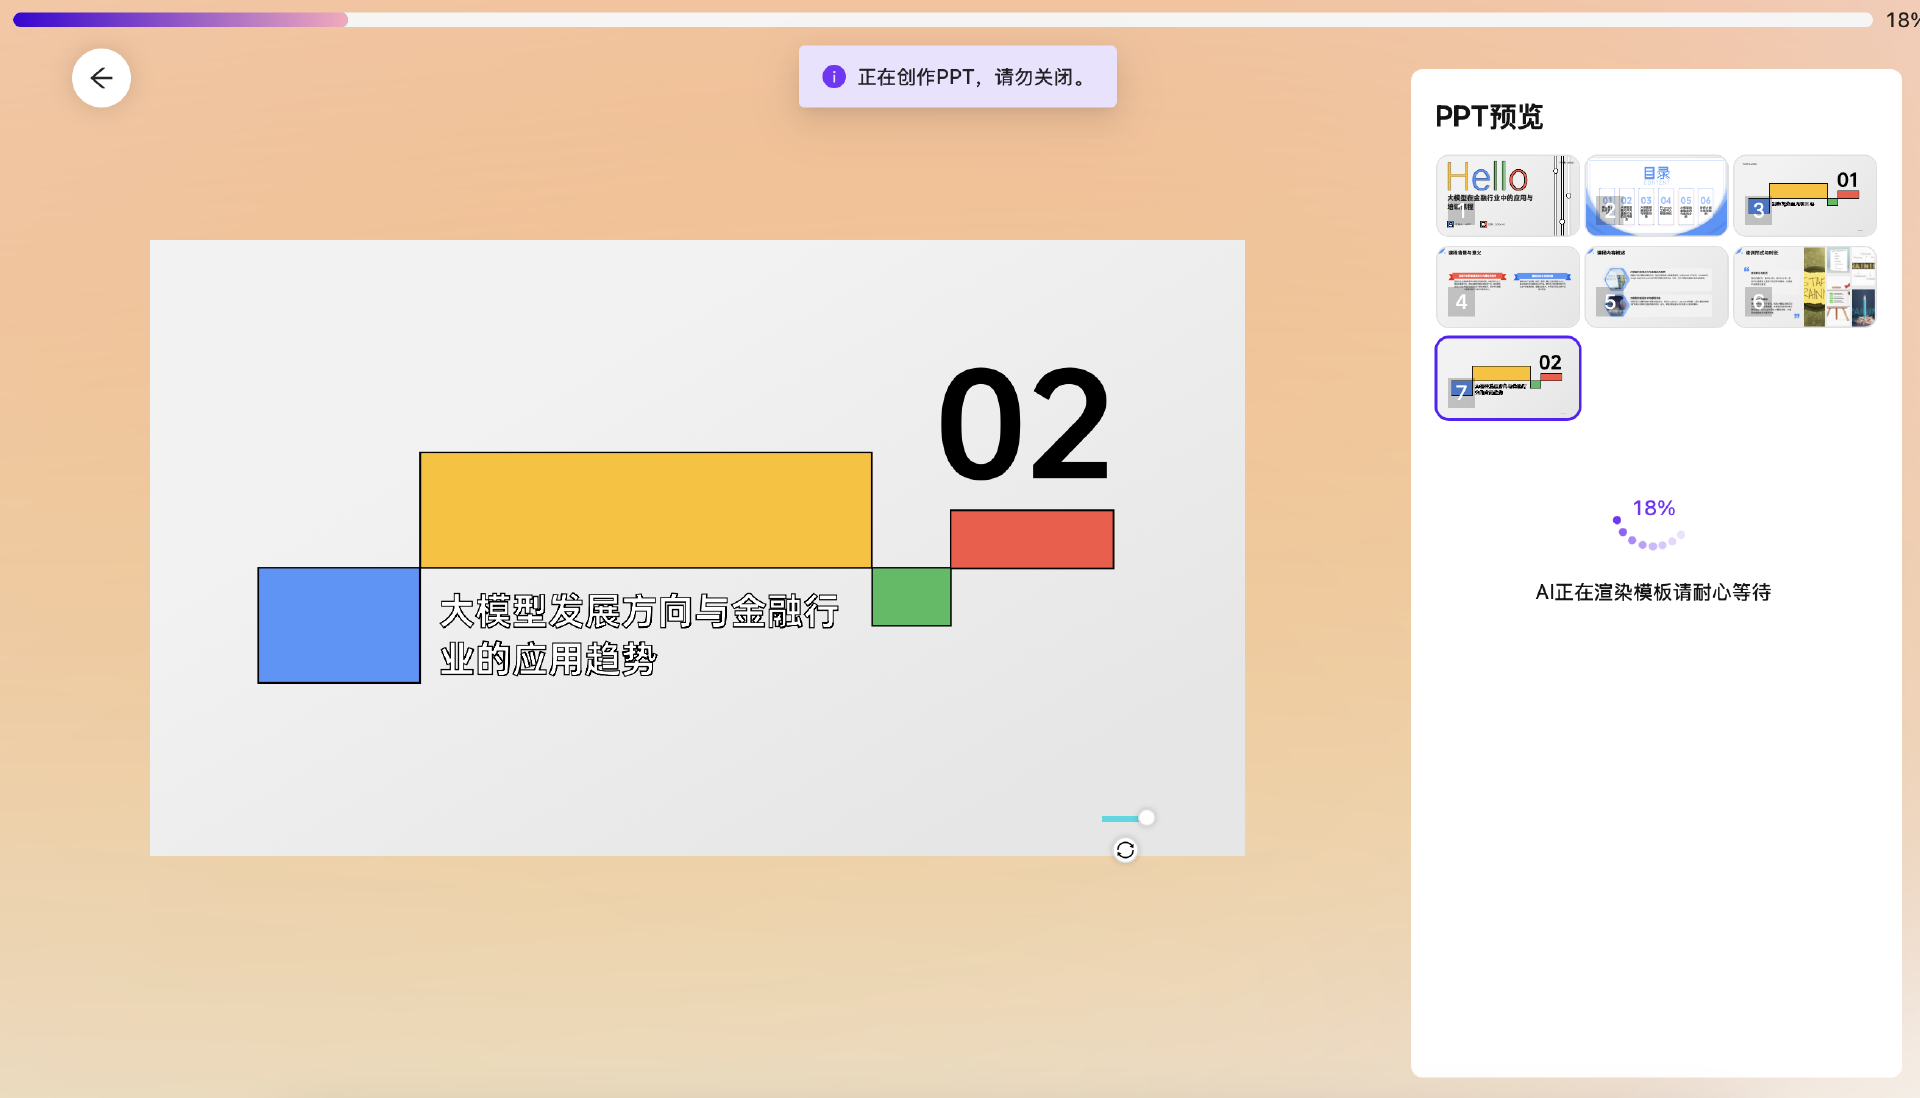Click the blue square on the slide
This screenshot has height=1098, width=1920.
338,625
